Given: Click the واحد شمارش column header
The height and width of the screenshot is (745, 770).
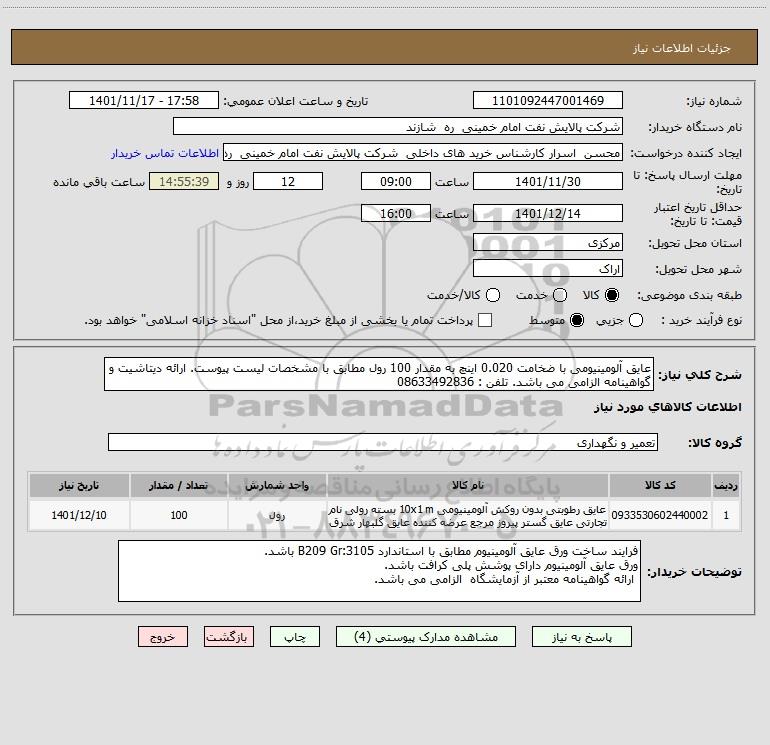Looking at the screenshot, I should click(277, 485).
